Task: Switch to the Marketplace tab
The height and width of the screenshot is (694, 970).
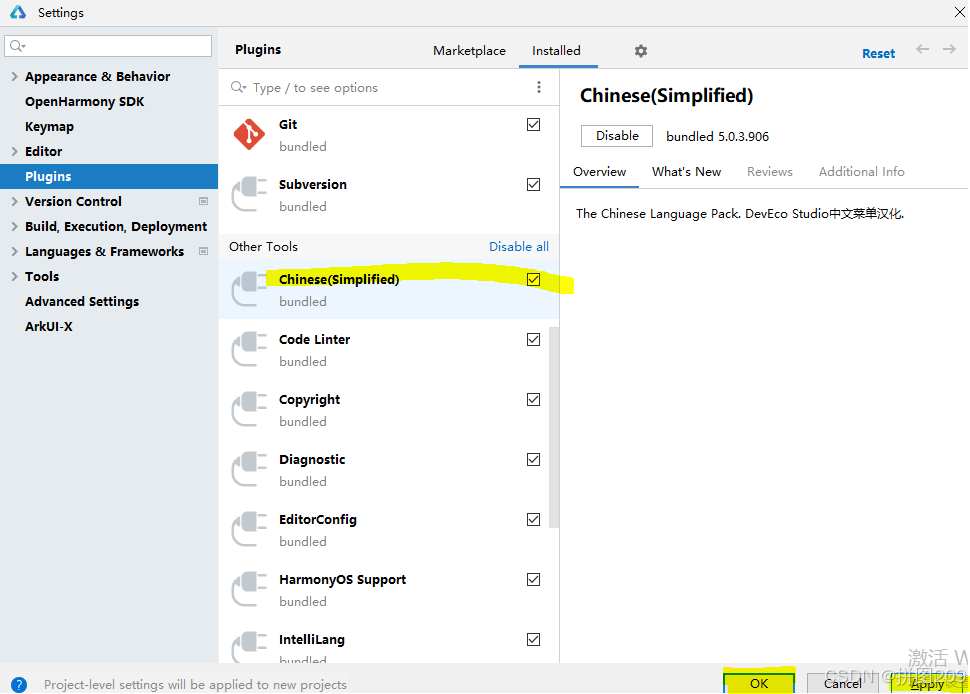Action: click(x=469, y=51)
